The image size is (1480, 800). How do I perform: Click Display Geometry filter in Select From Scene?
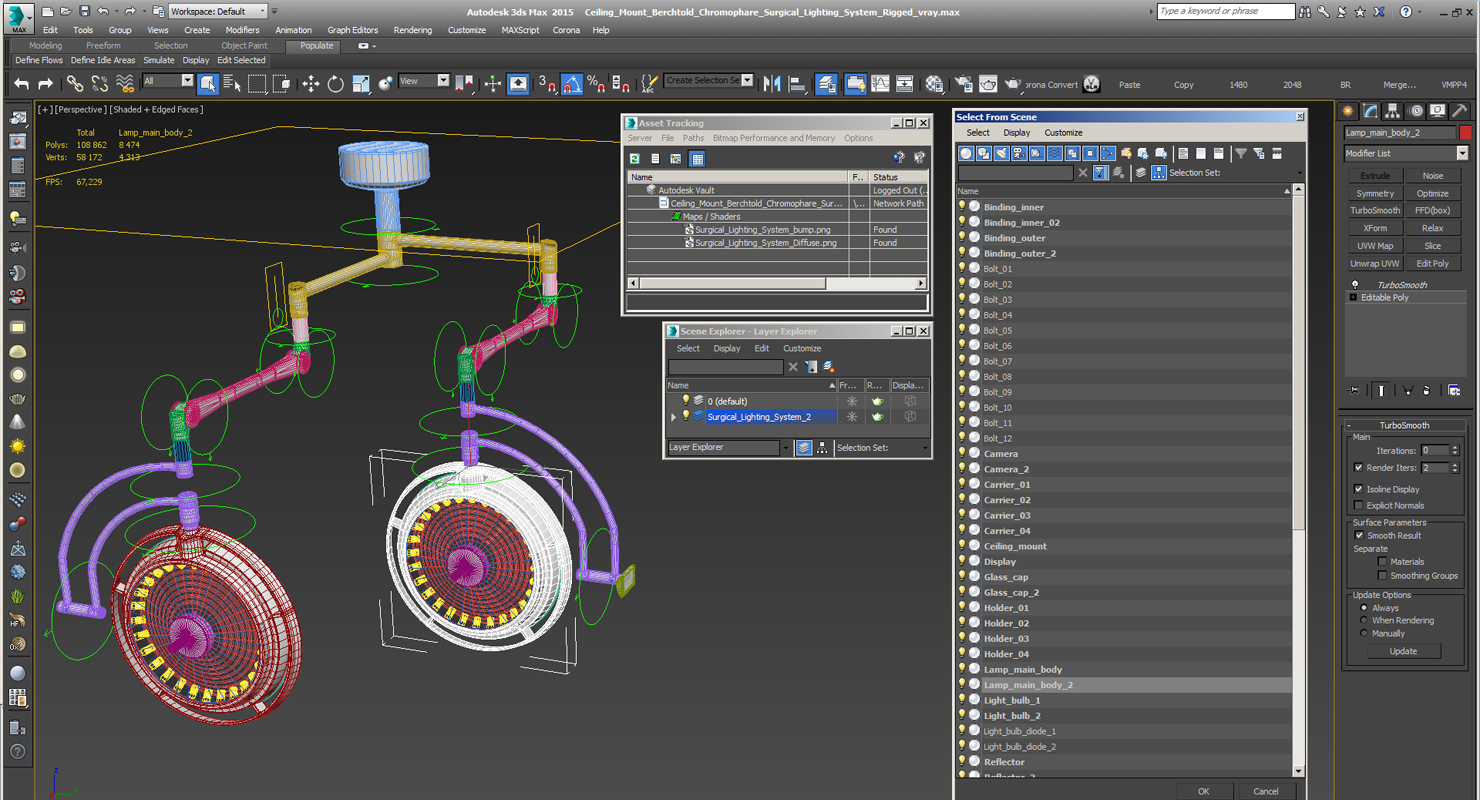966,153
